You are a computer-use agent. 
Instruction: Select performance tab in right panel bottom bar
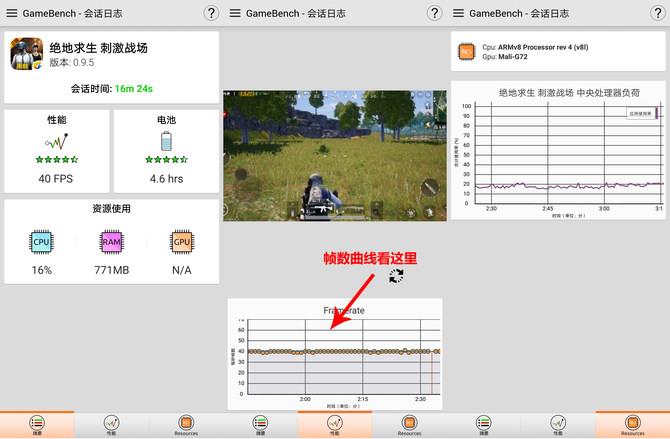[558, 425]
